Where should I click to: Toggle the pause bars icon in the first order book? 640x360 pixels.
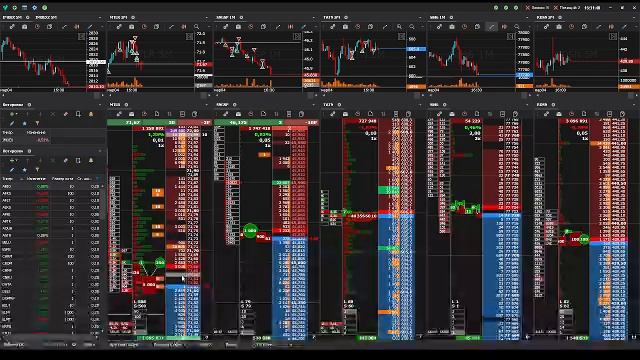click(169, 114)
